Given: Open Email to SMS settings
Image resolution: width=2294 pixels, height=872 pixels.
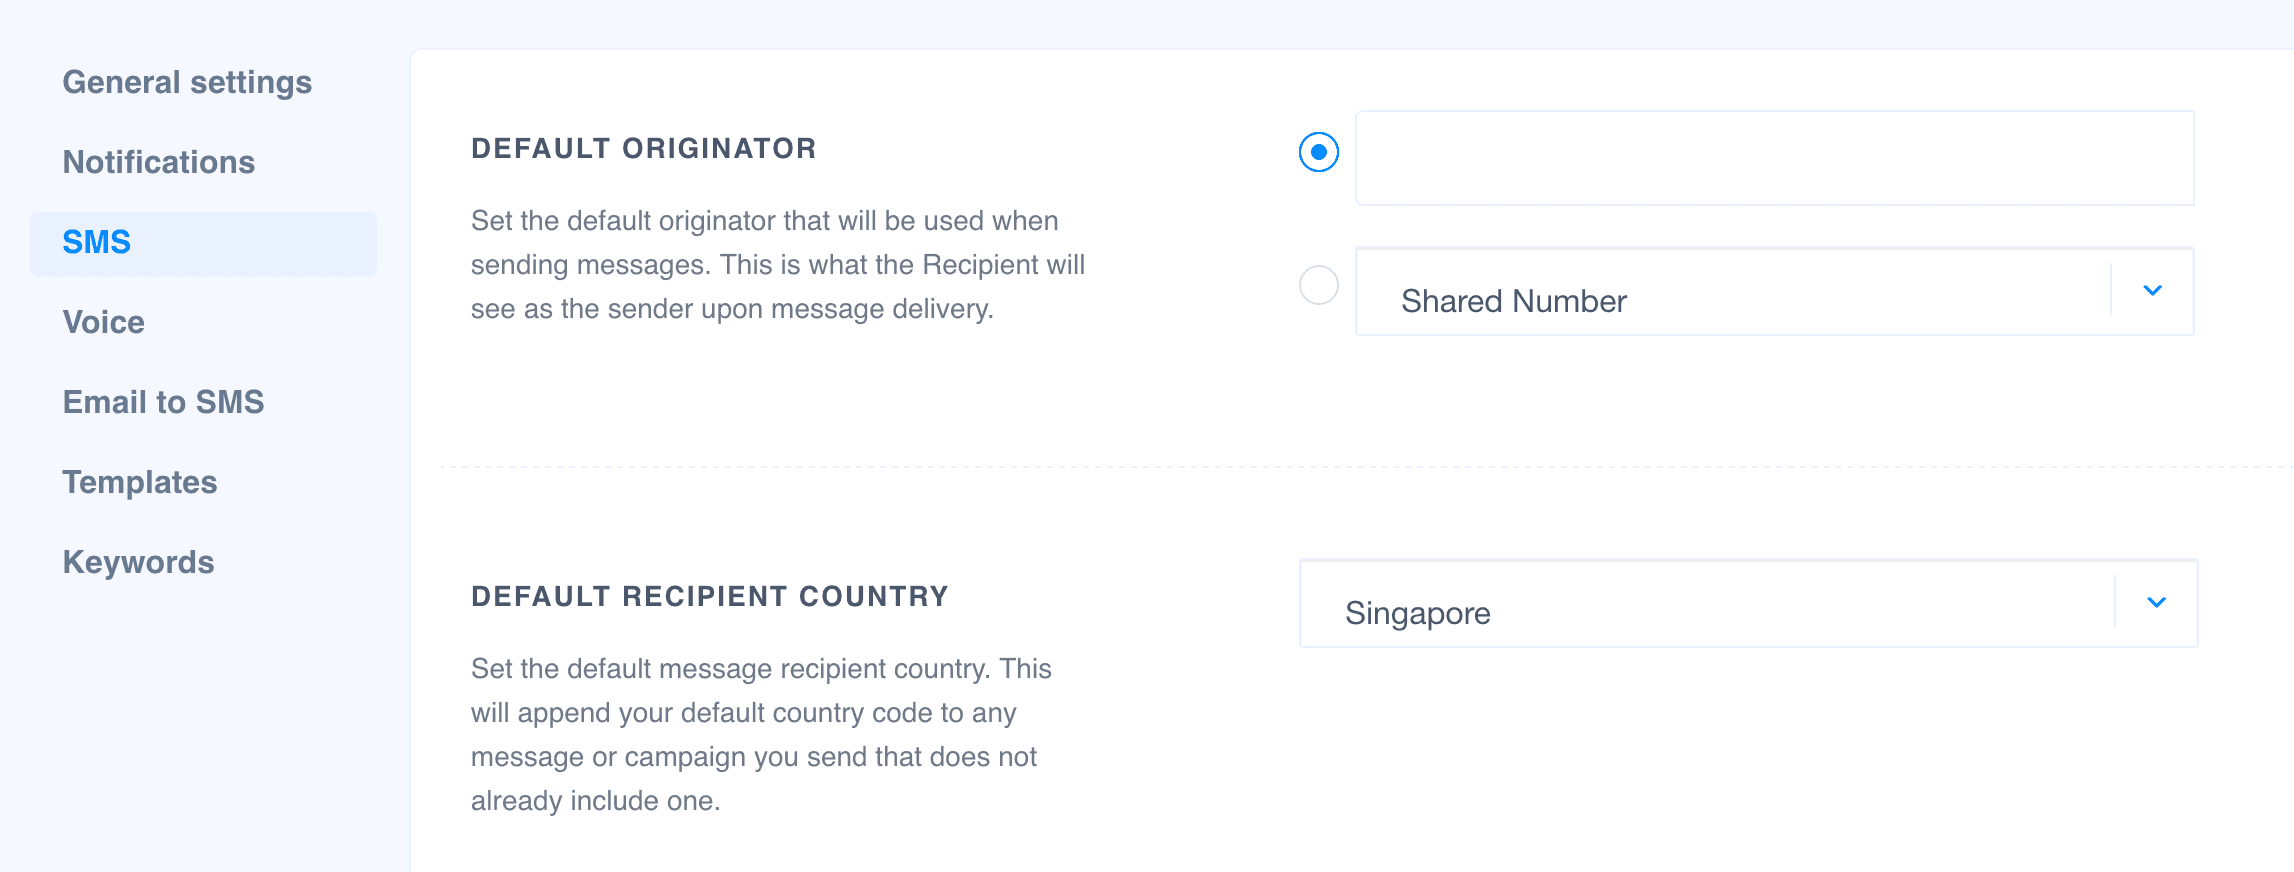Looking at the screenshot, I should click(163, 402).
